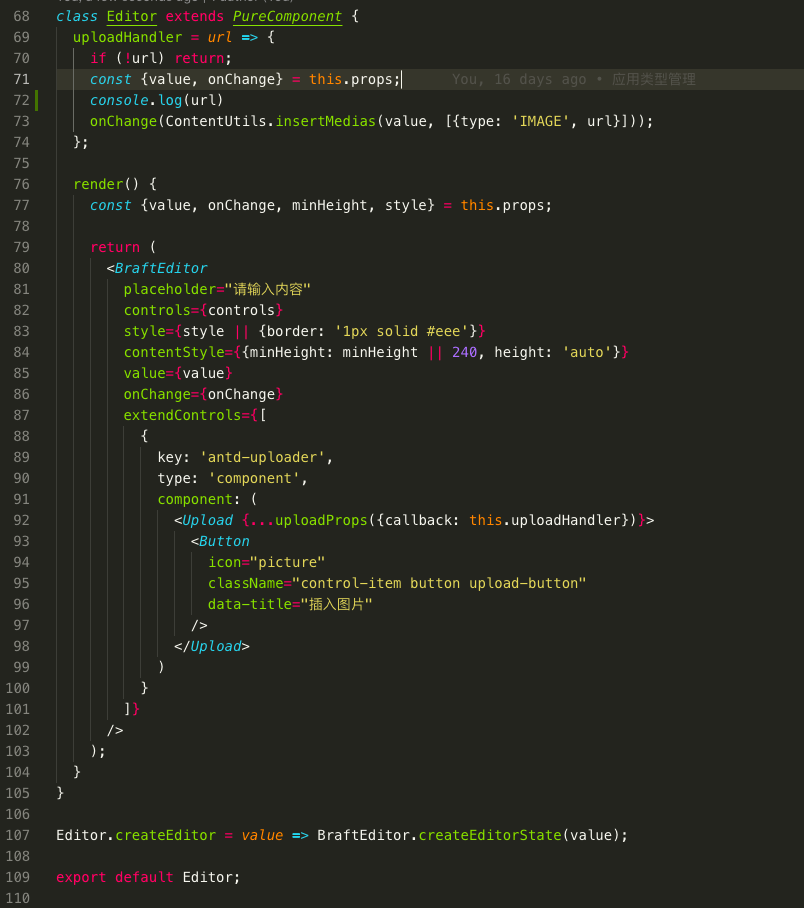This screenshot has width=804, height=908.
Task: Click "uploadHandler" definition on line 69
Action: coord(127,37)
